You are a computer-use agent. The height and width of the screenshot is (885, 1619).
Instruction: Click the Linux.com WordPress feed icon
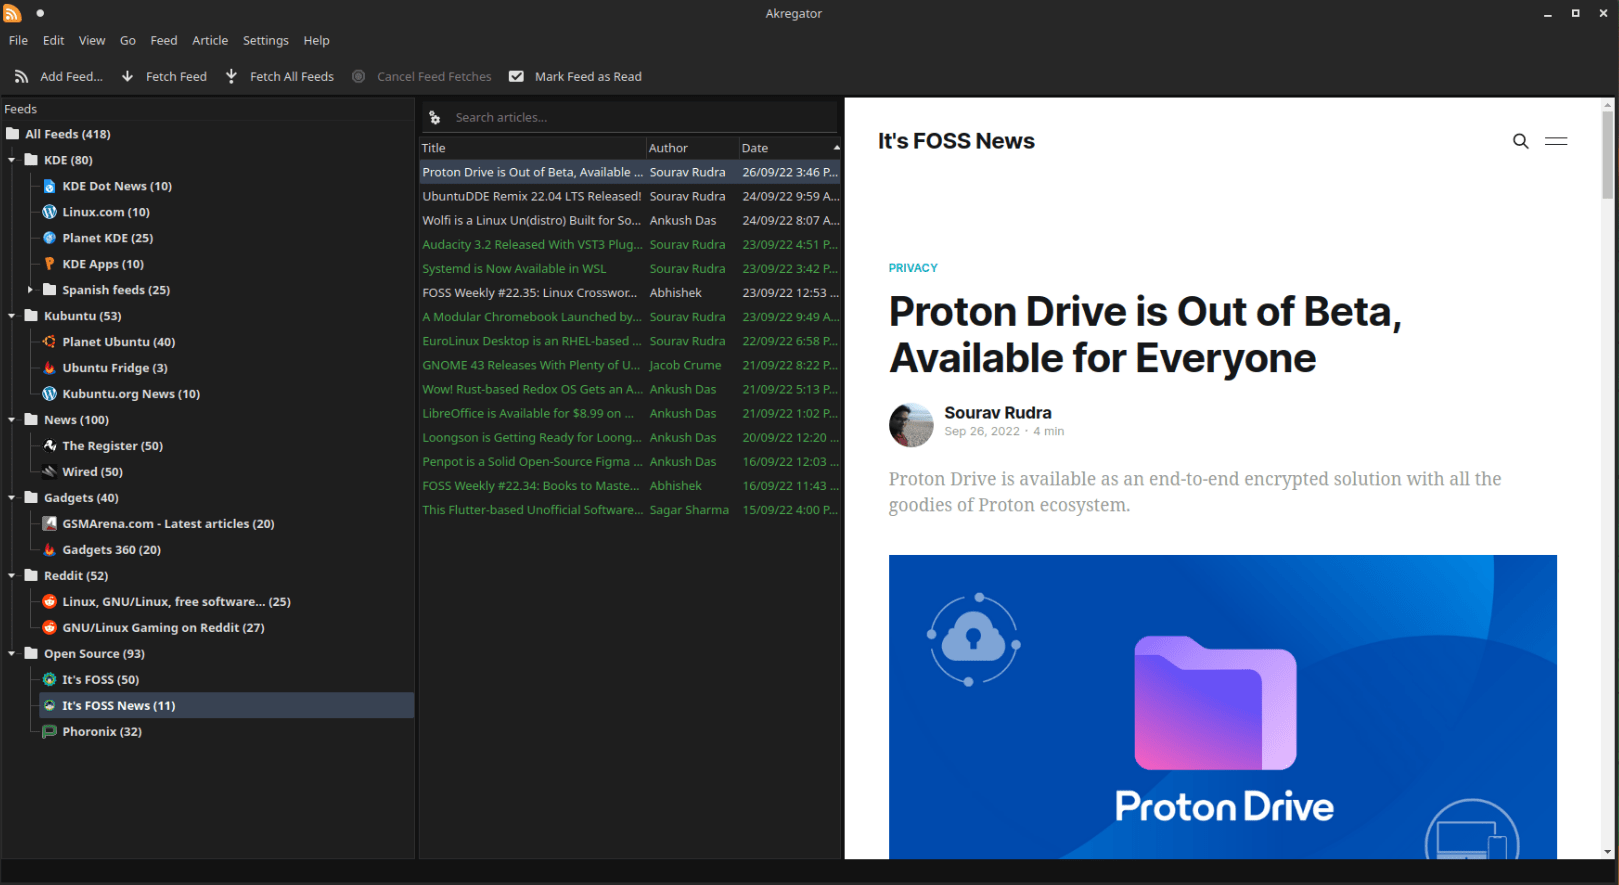[x=49, y=212]
